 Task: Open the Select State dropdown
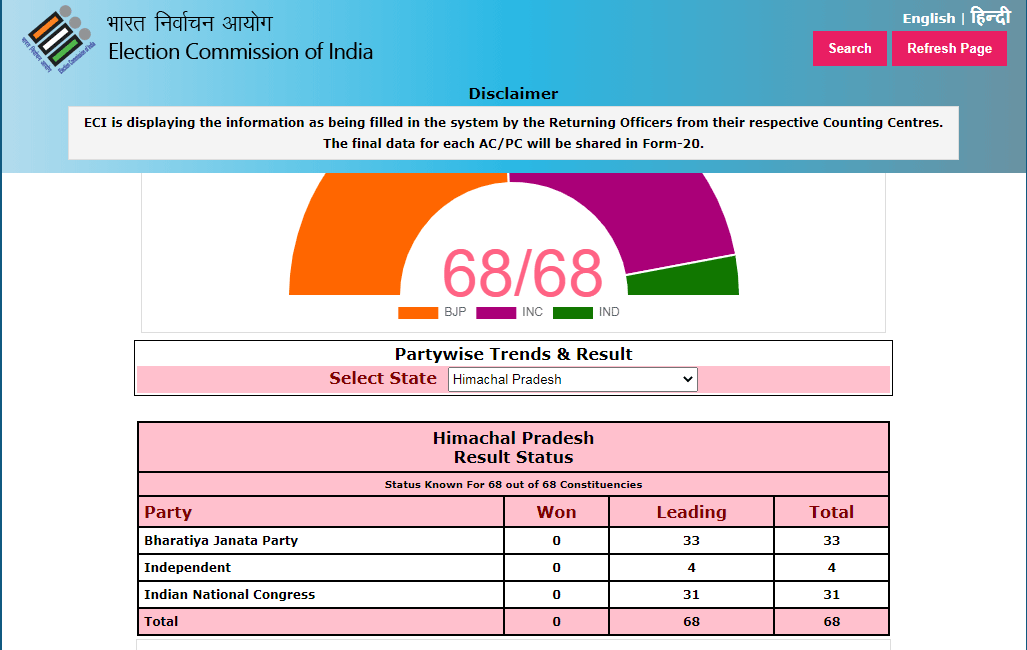[x=572, y=379]
